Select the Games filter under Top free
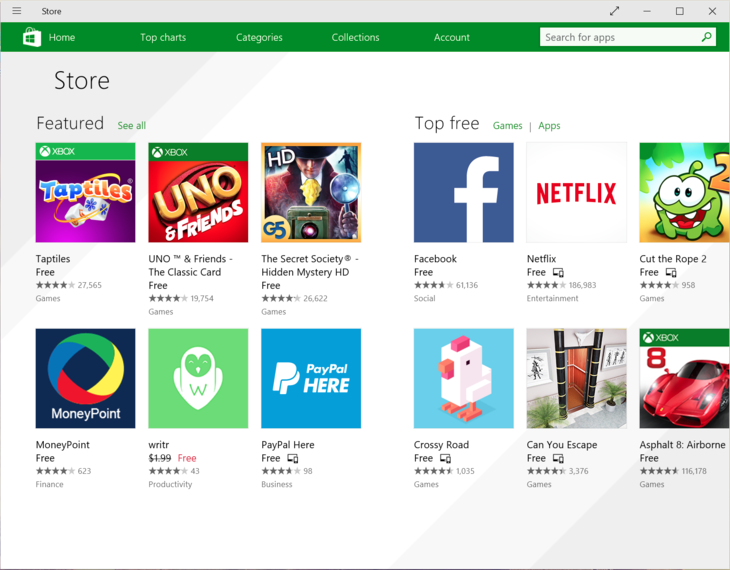This screenshot has width=730, height=570. coord(507,126)
